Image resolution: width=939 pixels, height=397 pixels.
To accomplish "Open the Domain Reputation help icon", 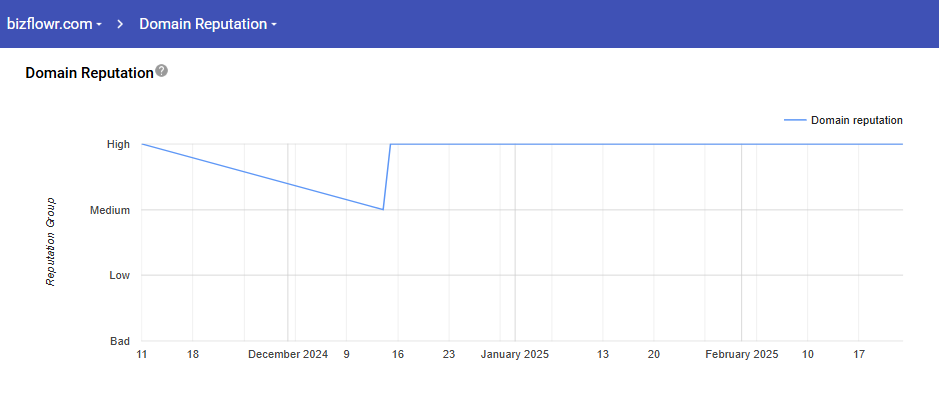I will (162, 71).
